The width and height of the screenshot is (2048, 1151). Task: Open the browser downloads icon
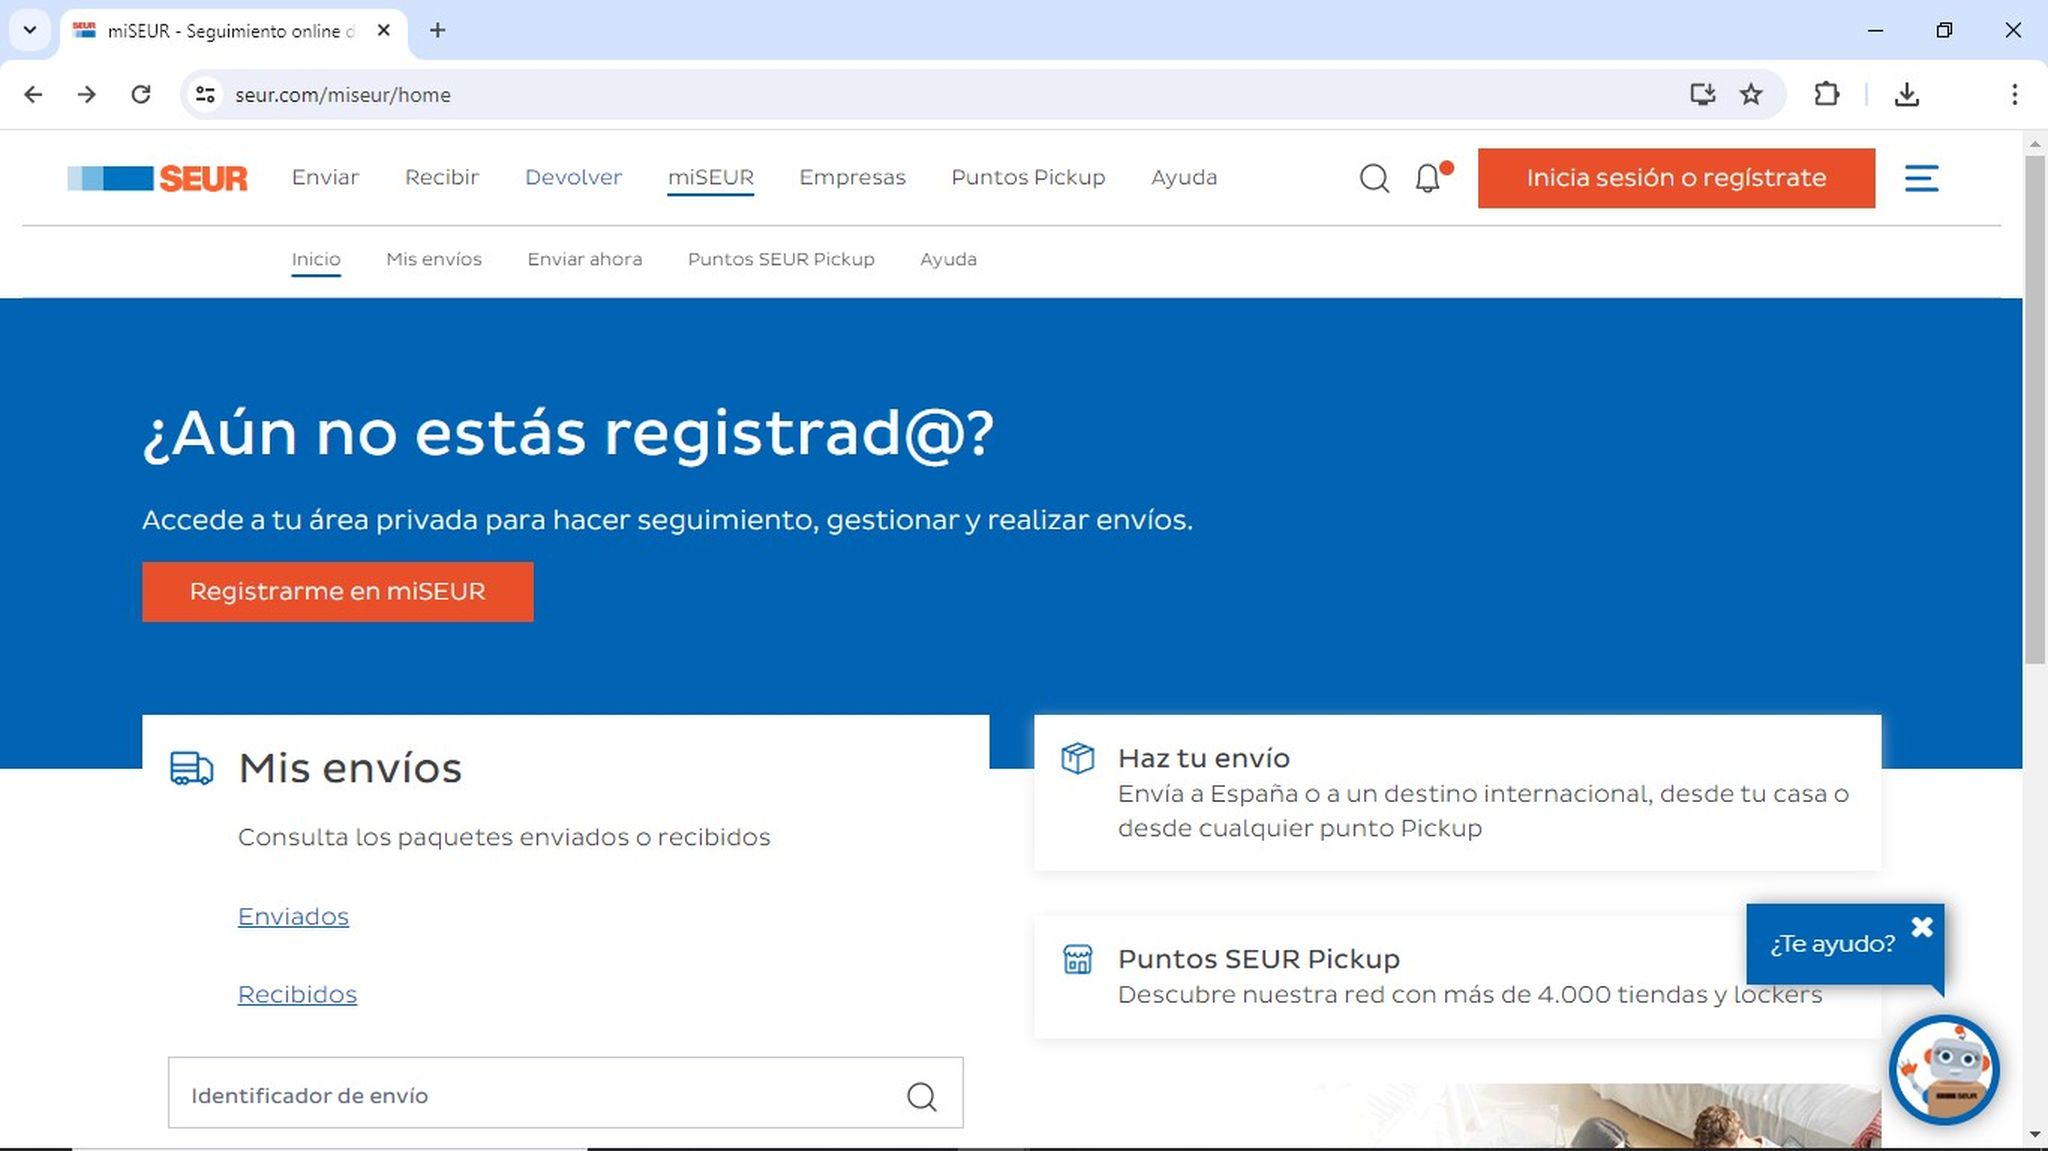click(1908, 94)
